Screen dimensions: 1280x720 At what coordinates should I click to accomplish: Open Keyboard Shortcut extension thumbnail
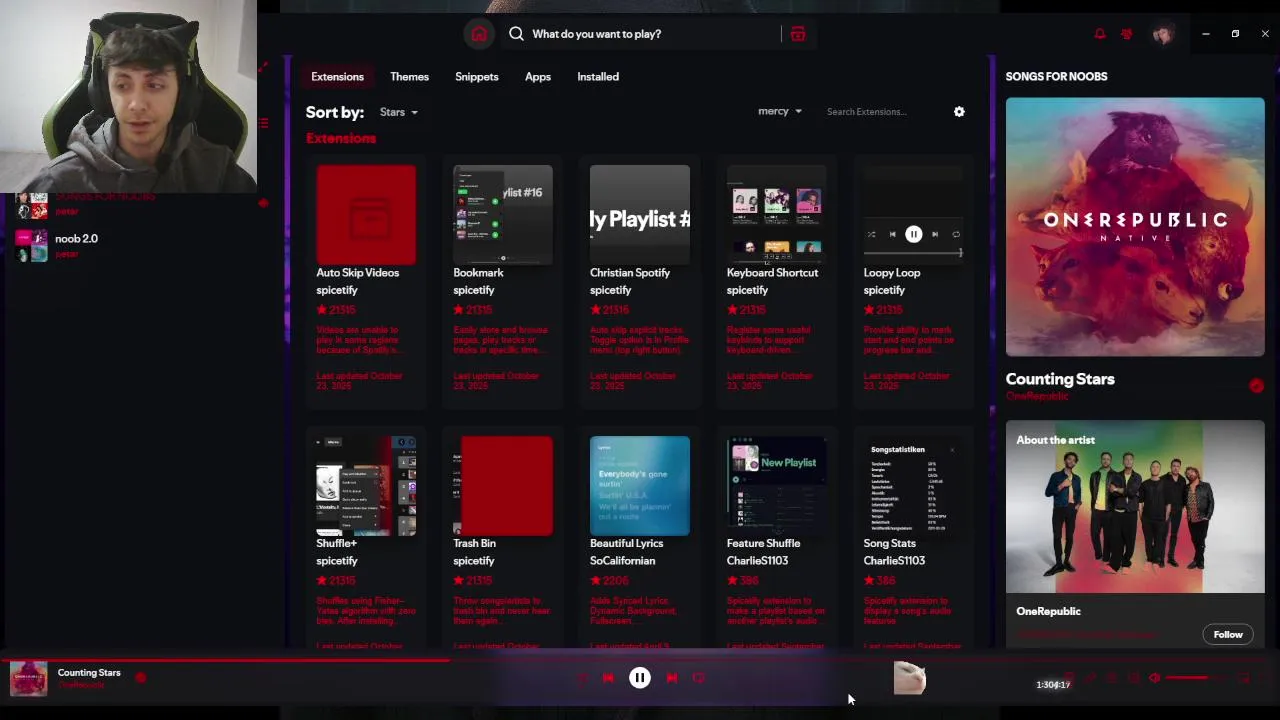pyautogui.click(x=777, y=215)
